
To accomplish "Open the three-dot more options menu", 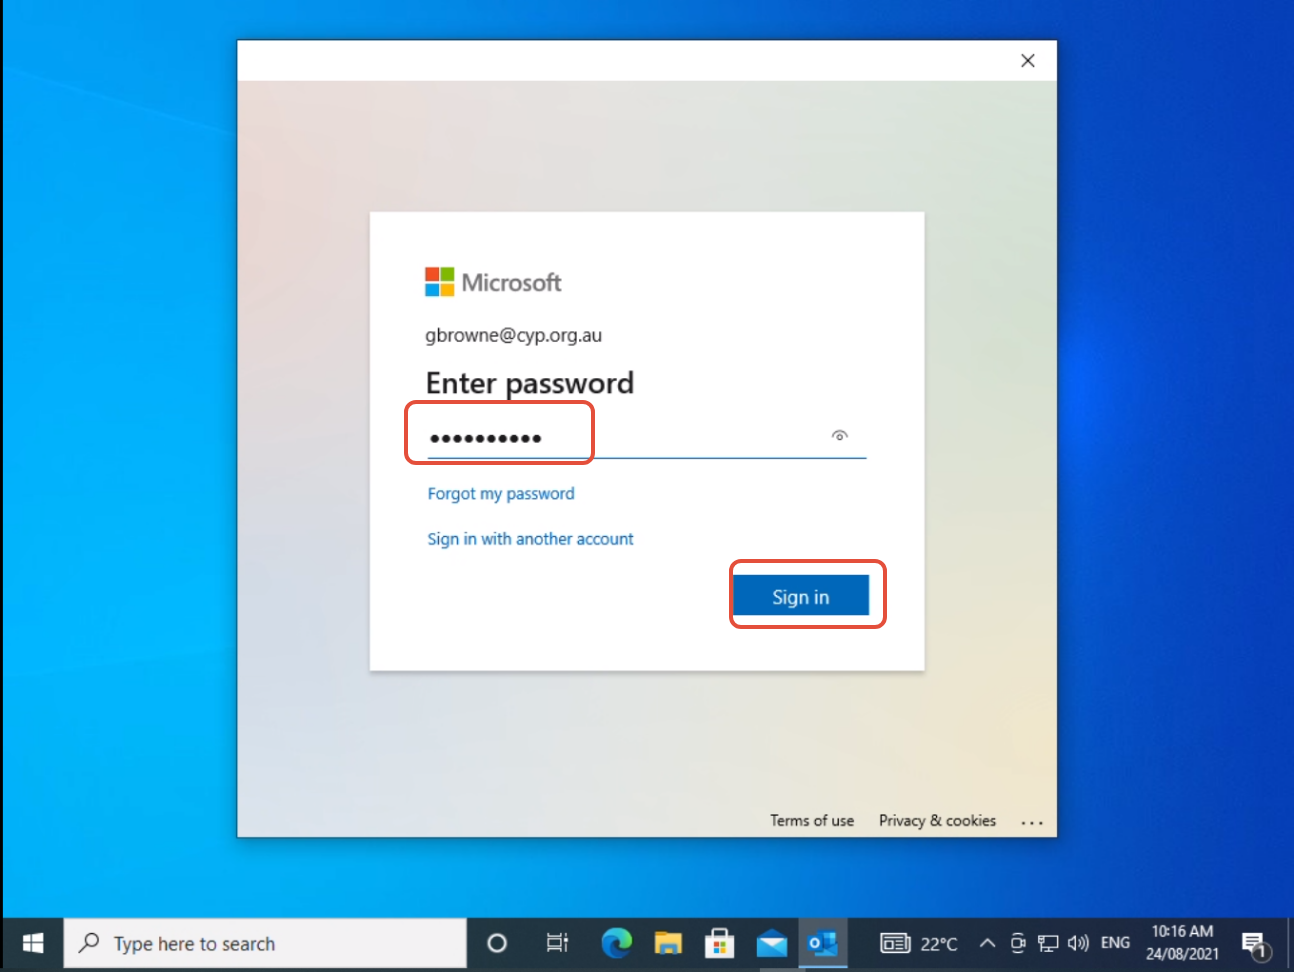I will 1032,822.
